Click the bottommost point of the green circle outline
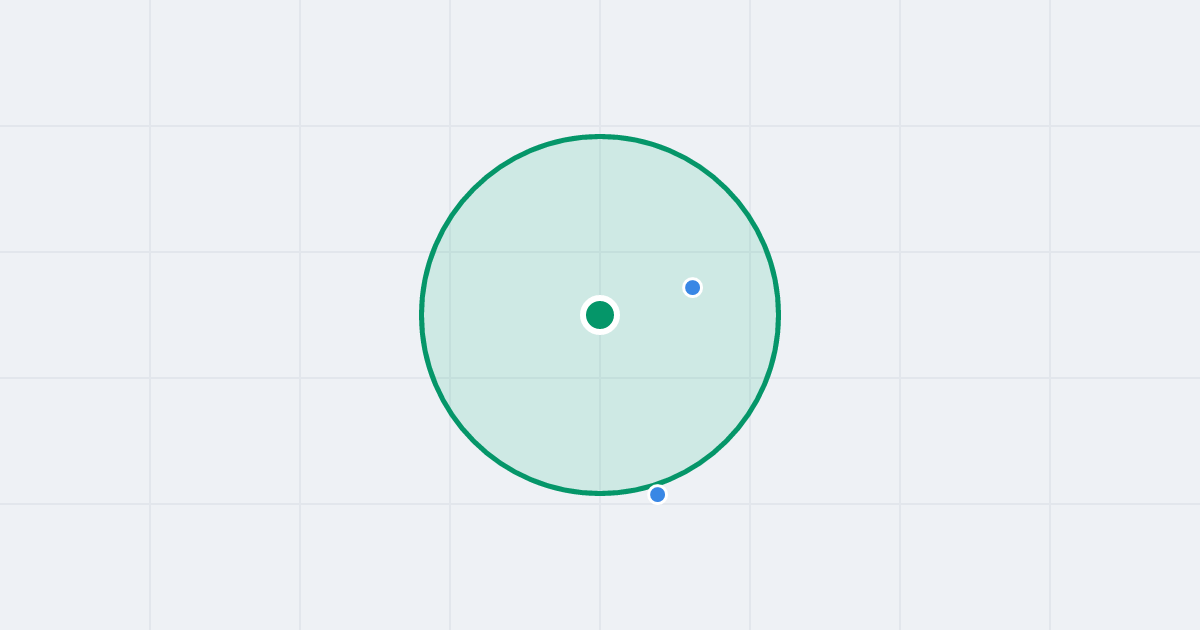Screen dimensions: 1200x630 coord(600,493)
